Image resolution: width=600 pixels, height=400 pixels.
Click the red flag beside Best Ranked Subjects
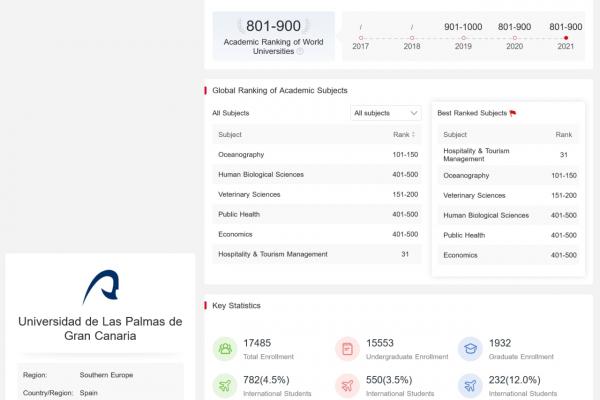[x=513, y=113]
